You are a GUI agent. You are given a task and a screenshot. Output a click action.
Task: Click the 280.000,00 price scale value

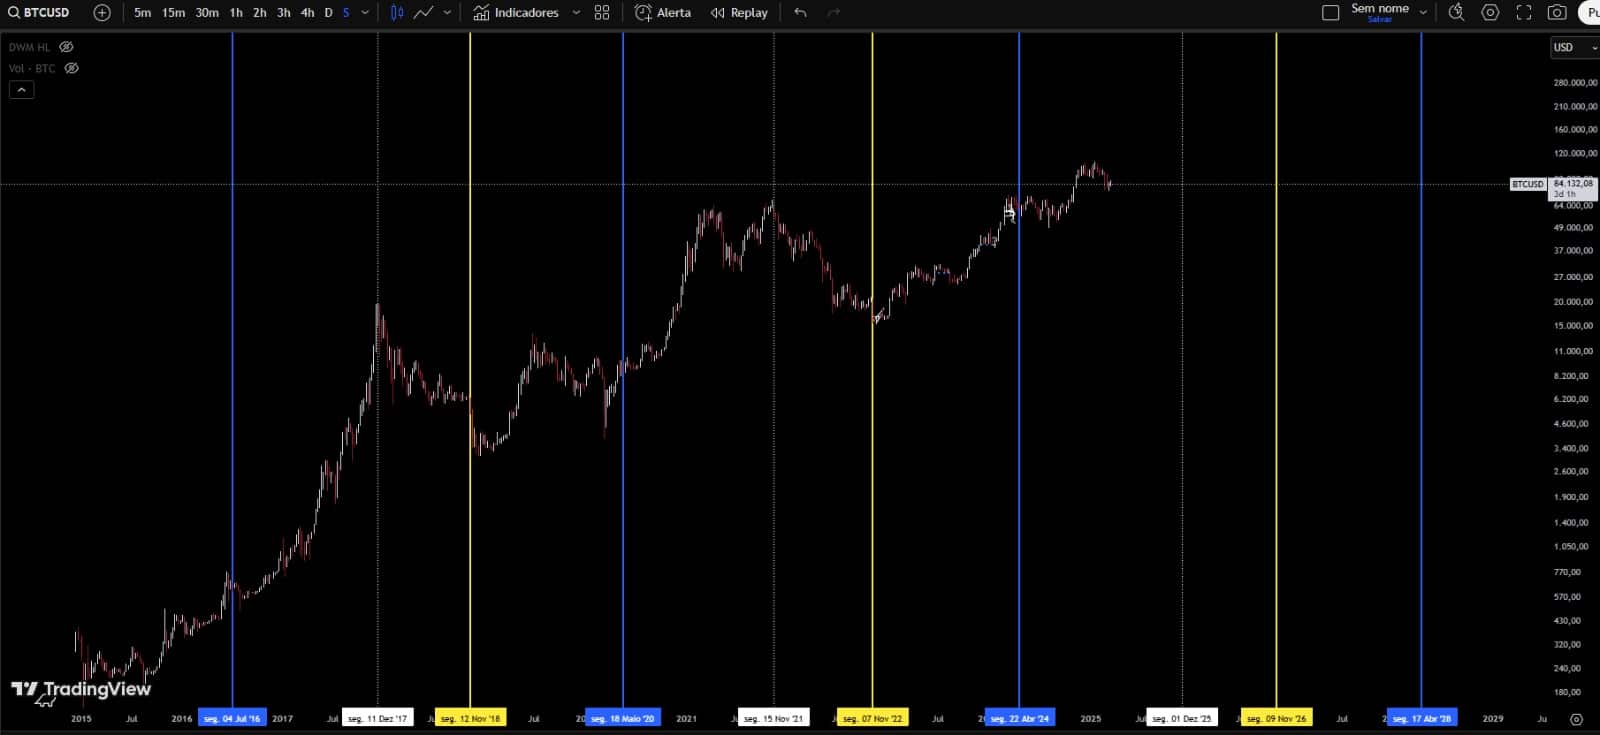click(1575, 82)
